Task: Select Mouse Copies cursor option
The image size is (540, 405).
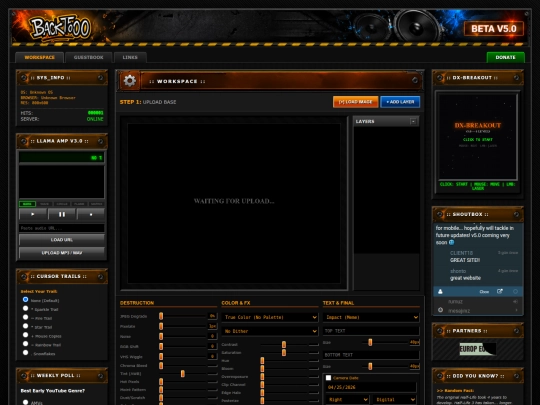Action: click(25, 335)
